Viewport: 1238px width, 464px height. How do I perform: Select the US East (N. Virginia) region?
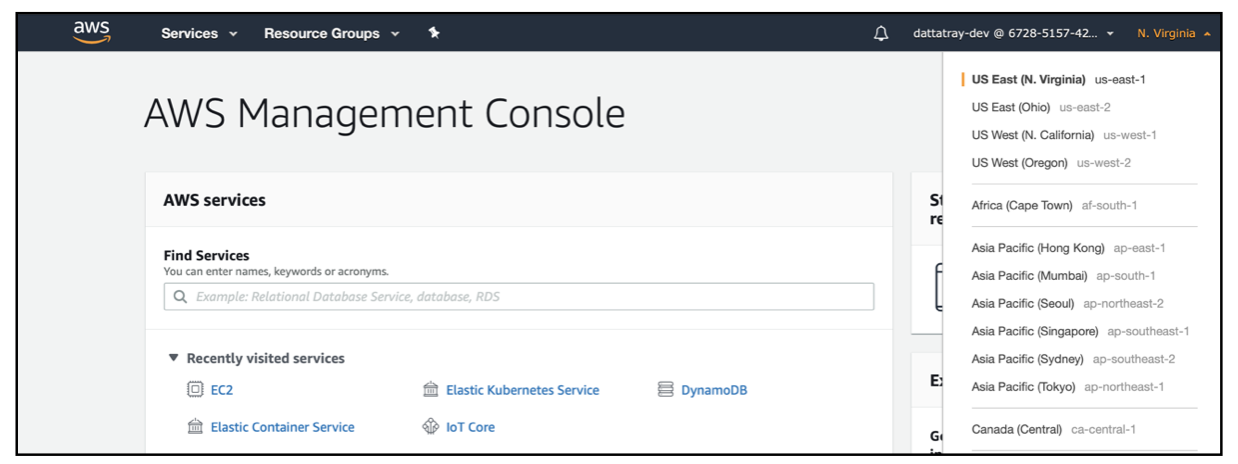pos(1059,79)
